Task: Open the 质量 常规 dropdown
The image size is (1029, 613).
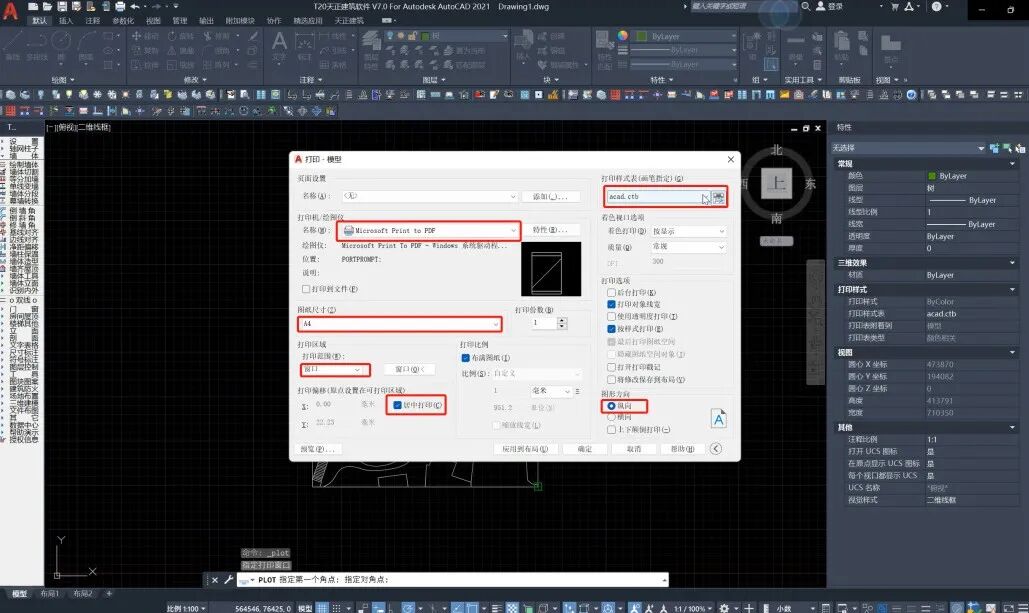Action: click(688, 247)
